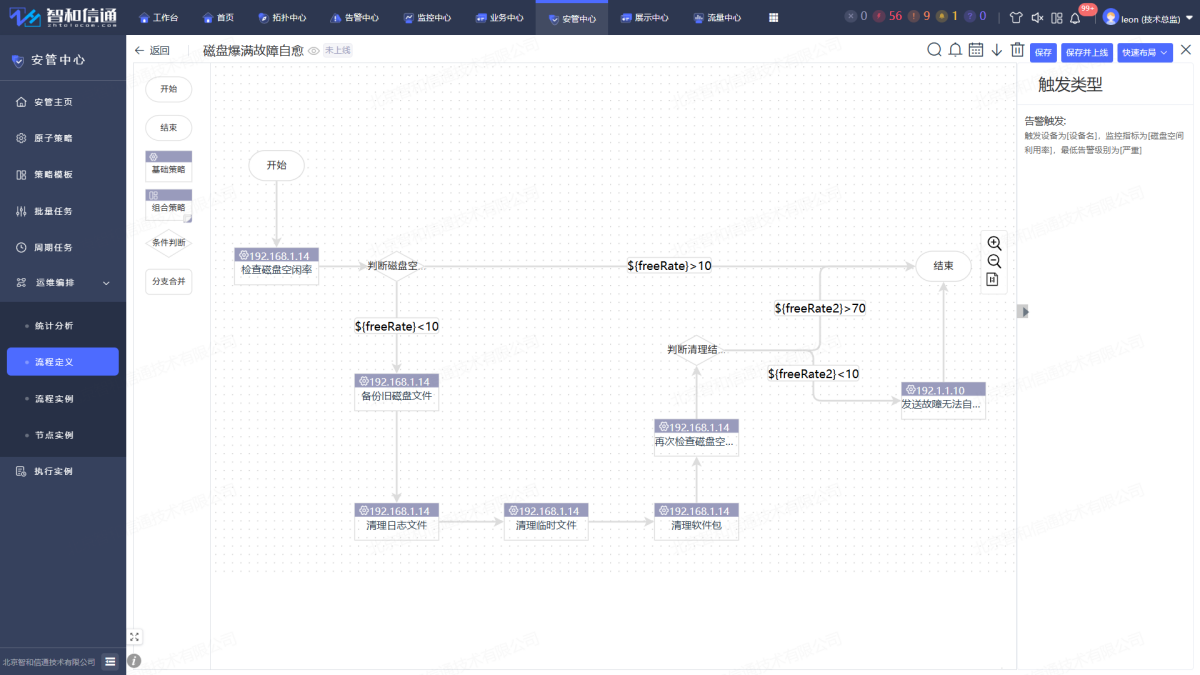This screenshot has height=675, width=1200.
Task: Go to the 告警中心 tab
Action: pos(354,18)
